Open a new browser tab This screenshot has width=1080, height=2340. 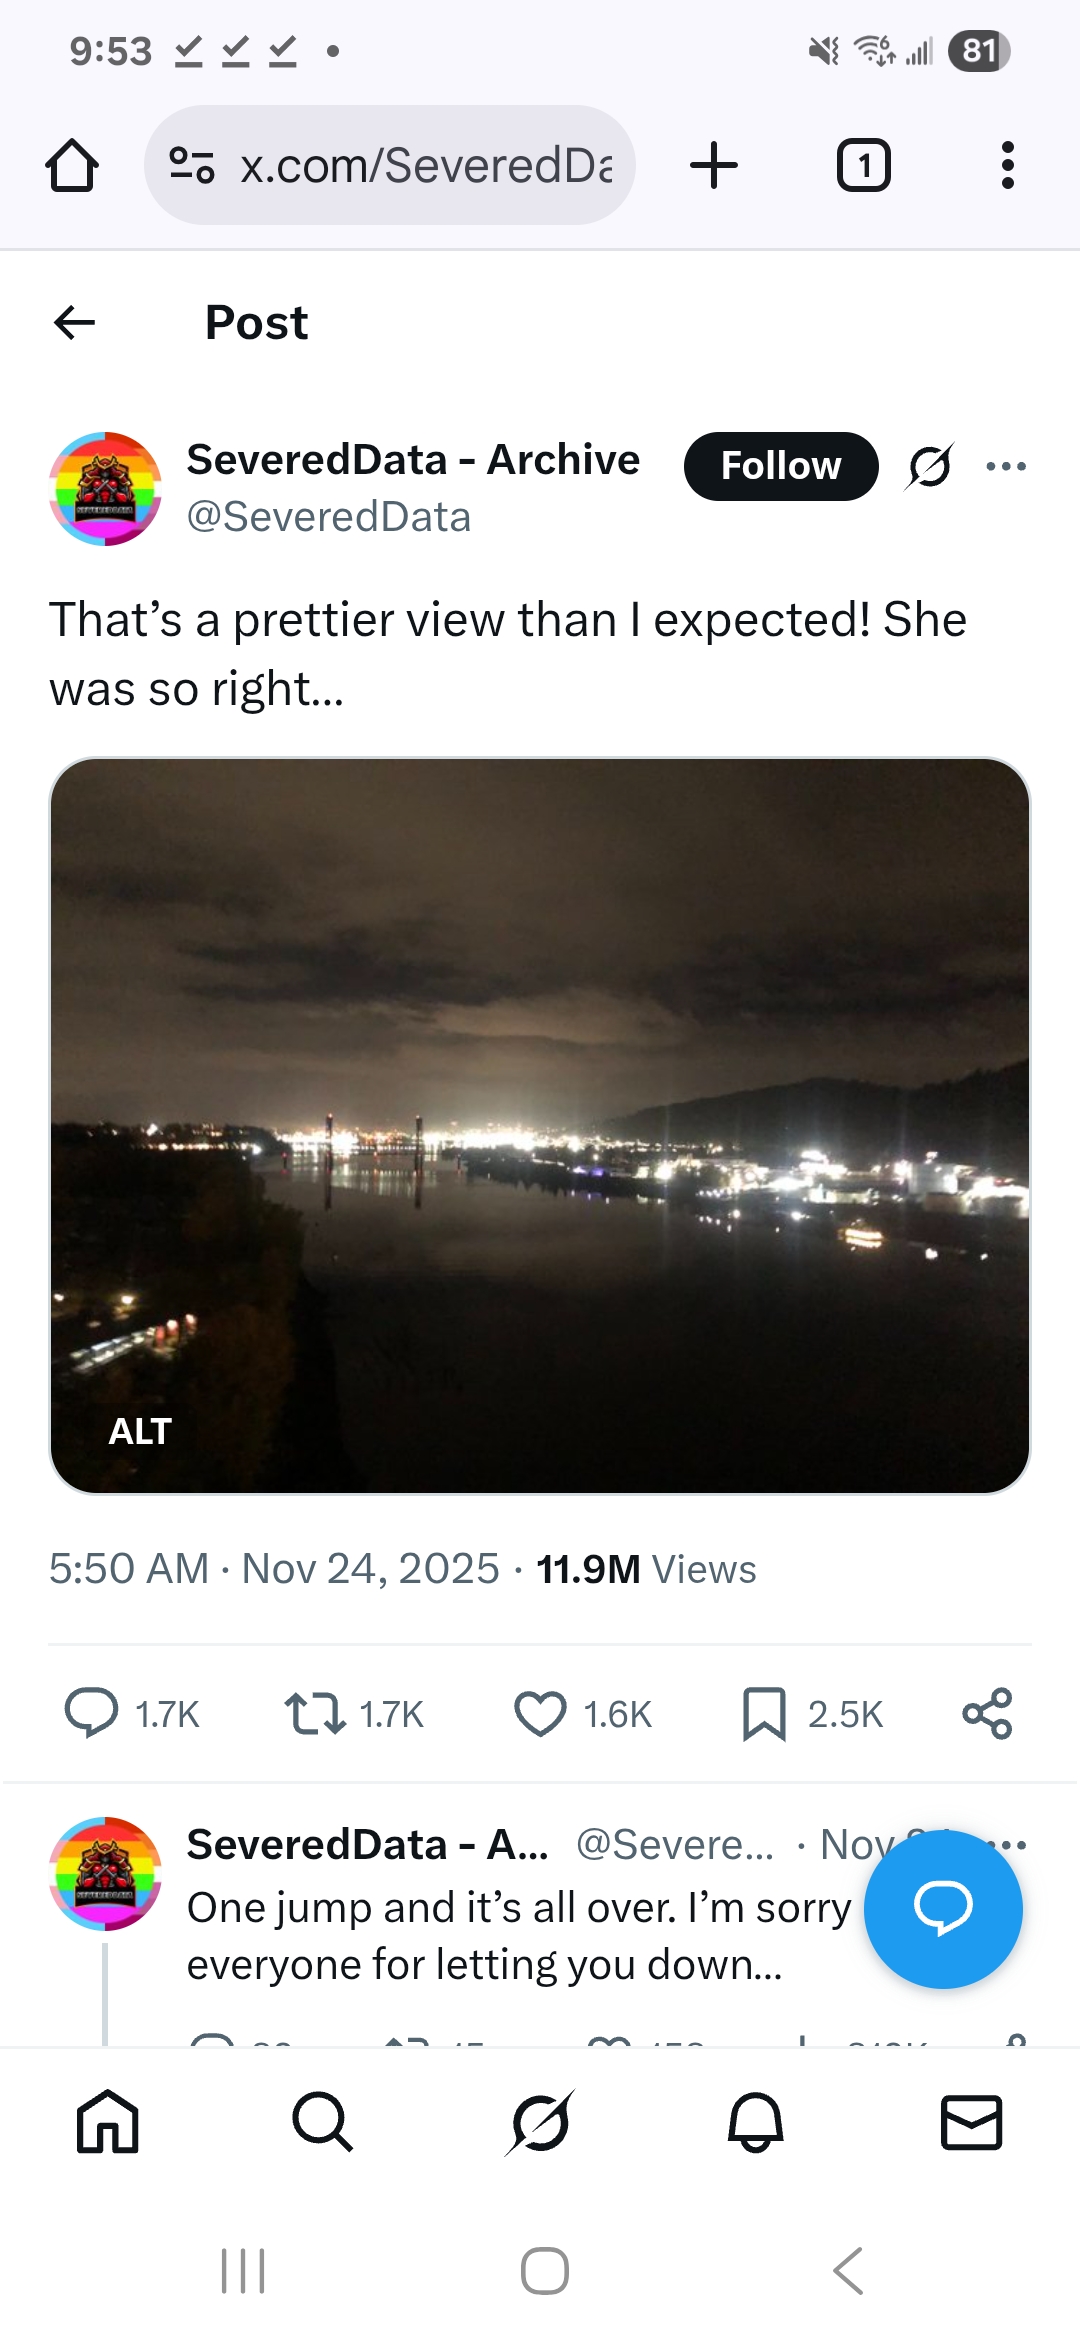pos(714,165)
